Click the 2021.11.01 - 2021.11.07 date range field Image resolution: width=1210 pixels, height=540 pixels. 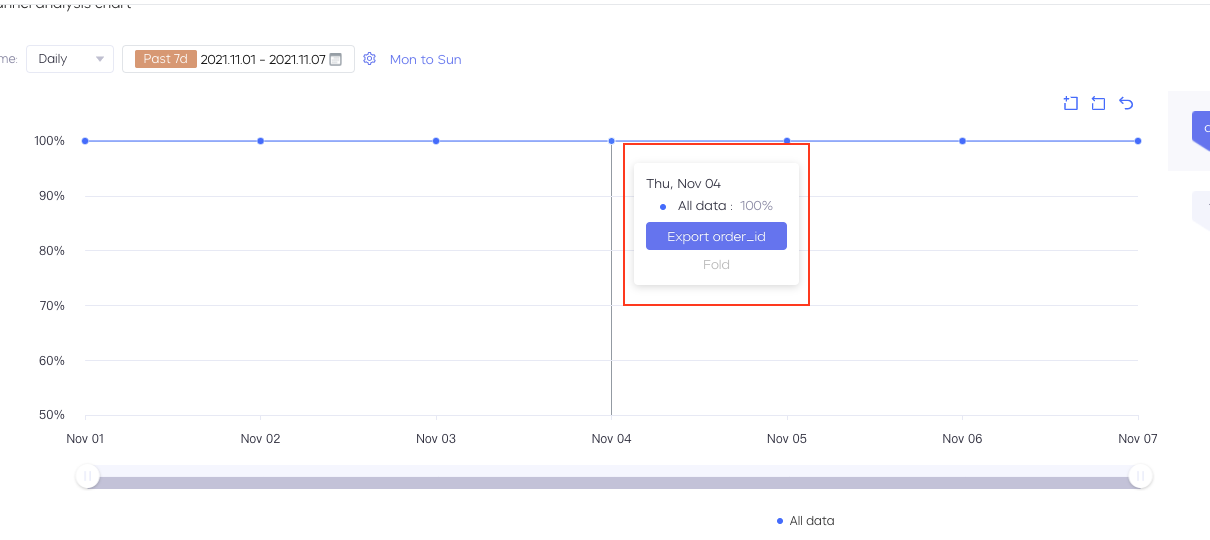tap(238, 59)
